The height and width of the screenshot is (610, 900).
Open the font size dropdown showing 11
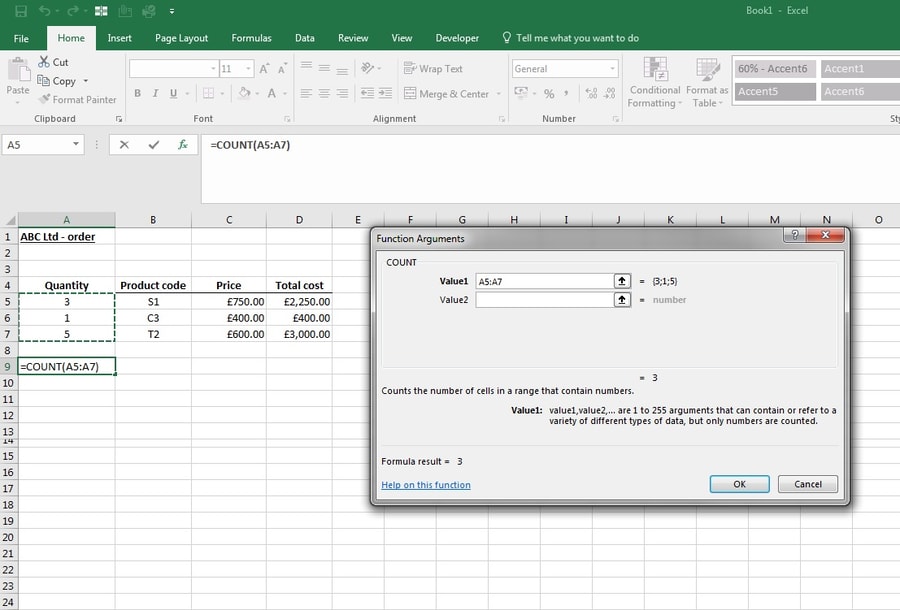pos(249,69)
